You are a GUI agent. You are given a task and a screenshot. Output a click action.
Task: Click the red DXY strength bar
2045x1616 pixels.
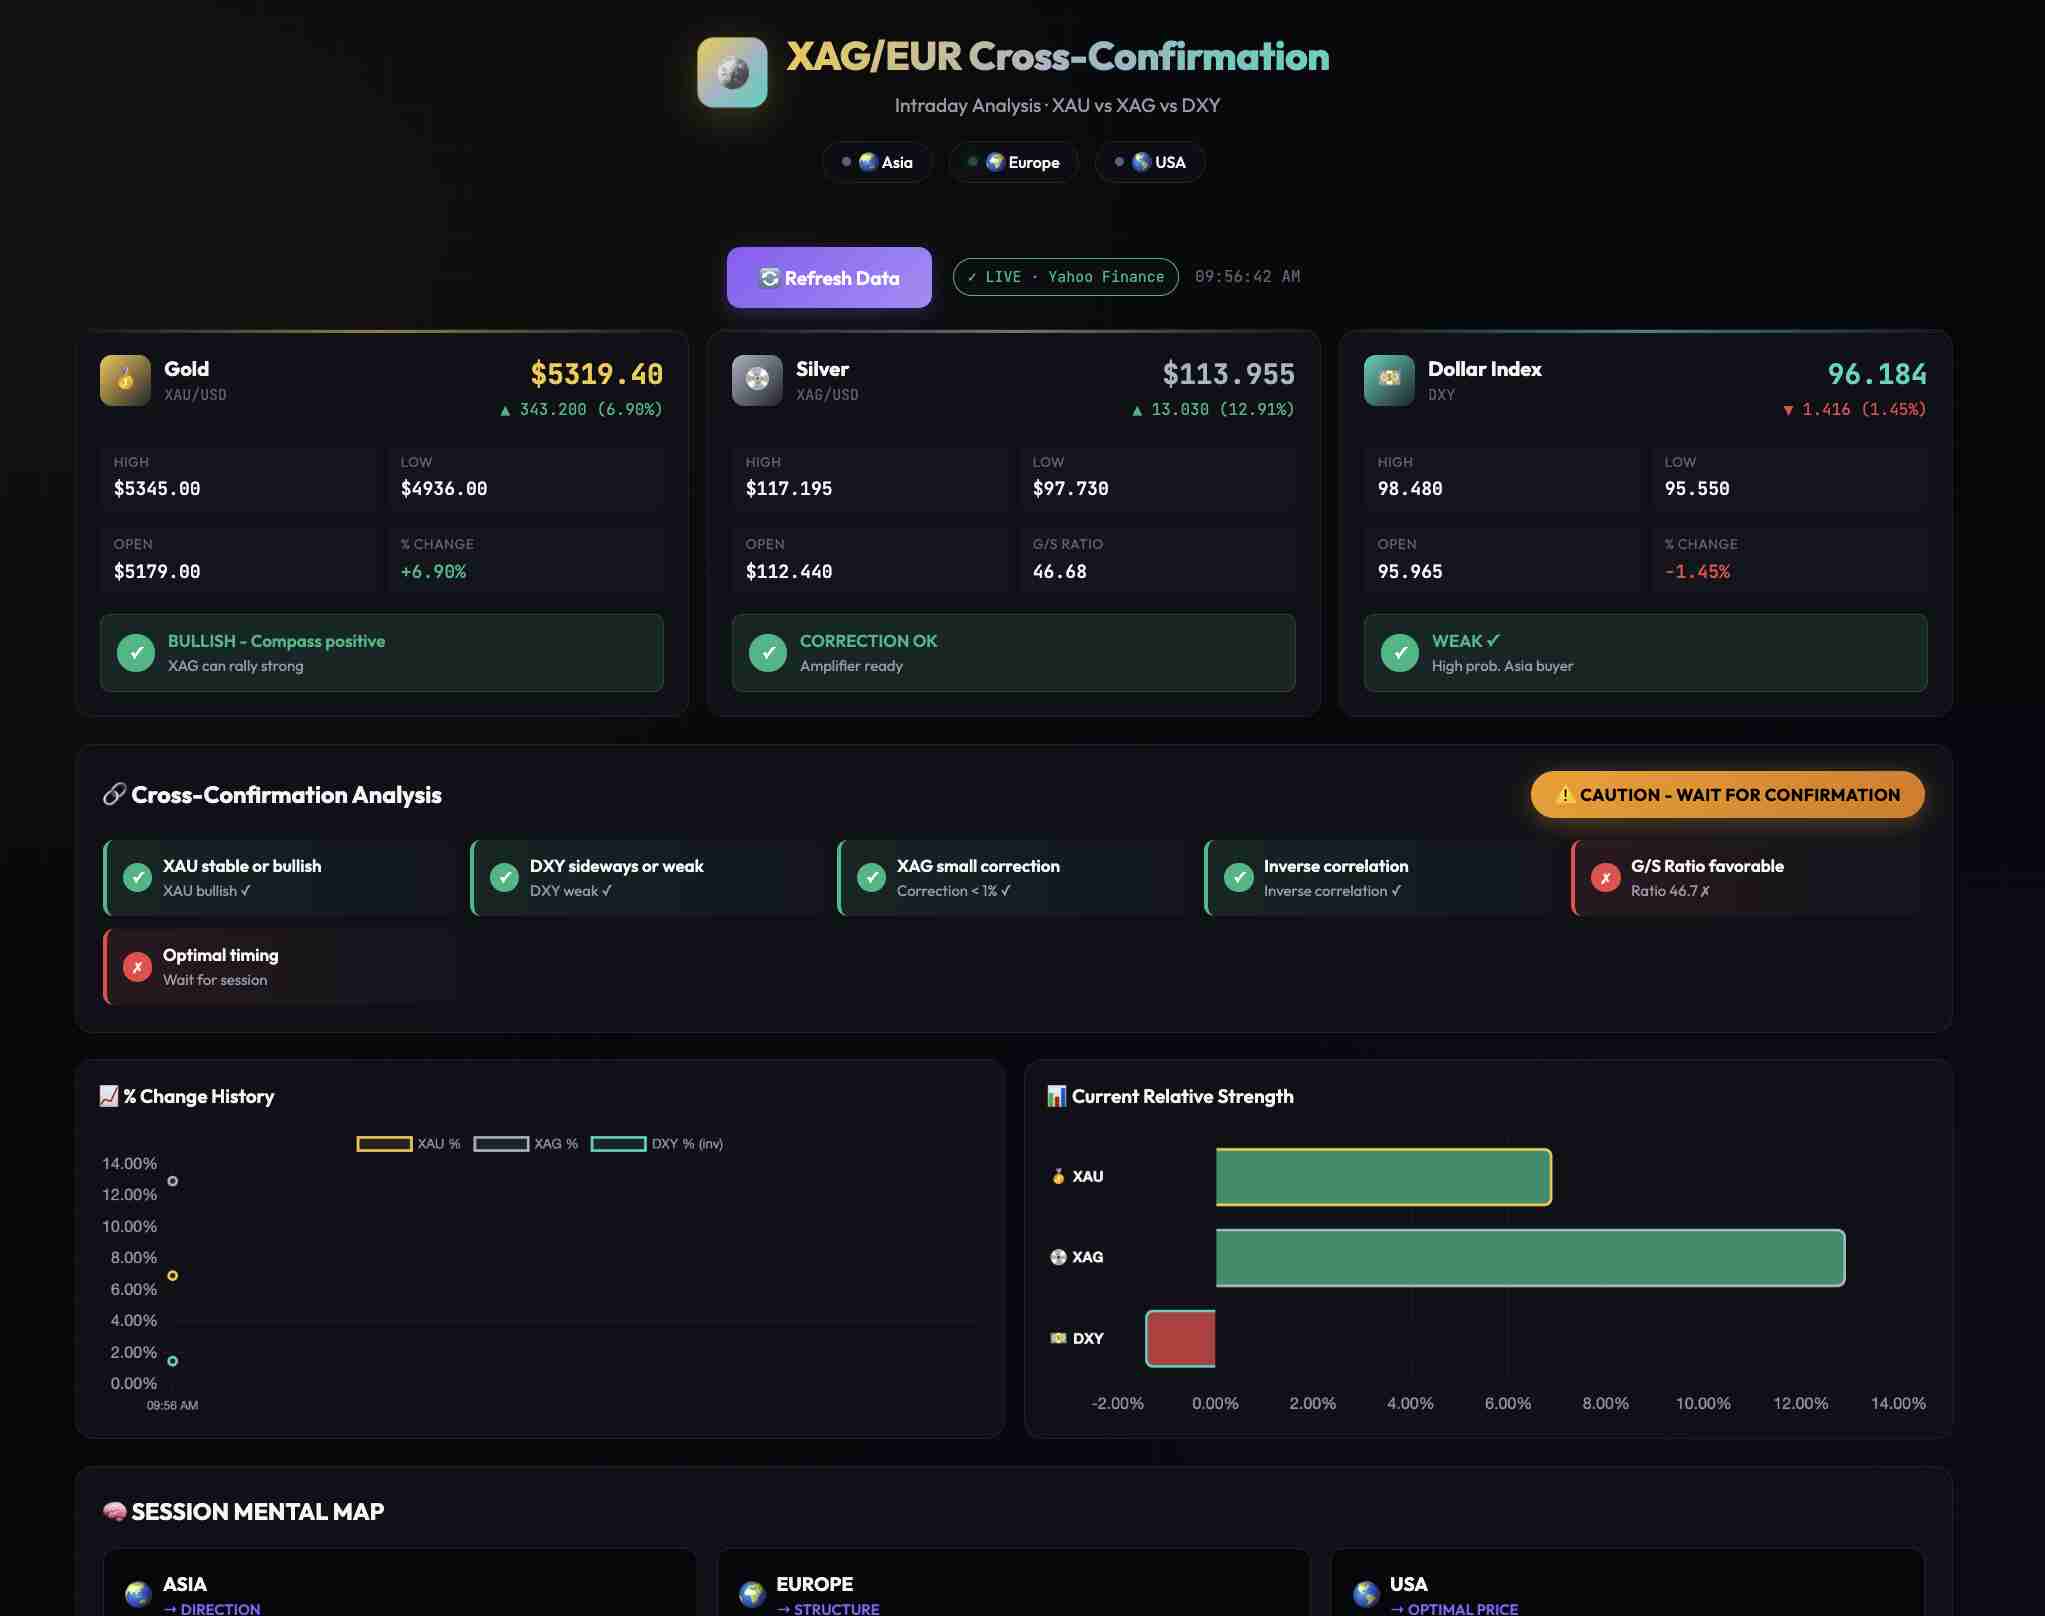1181,1338
